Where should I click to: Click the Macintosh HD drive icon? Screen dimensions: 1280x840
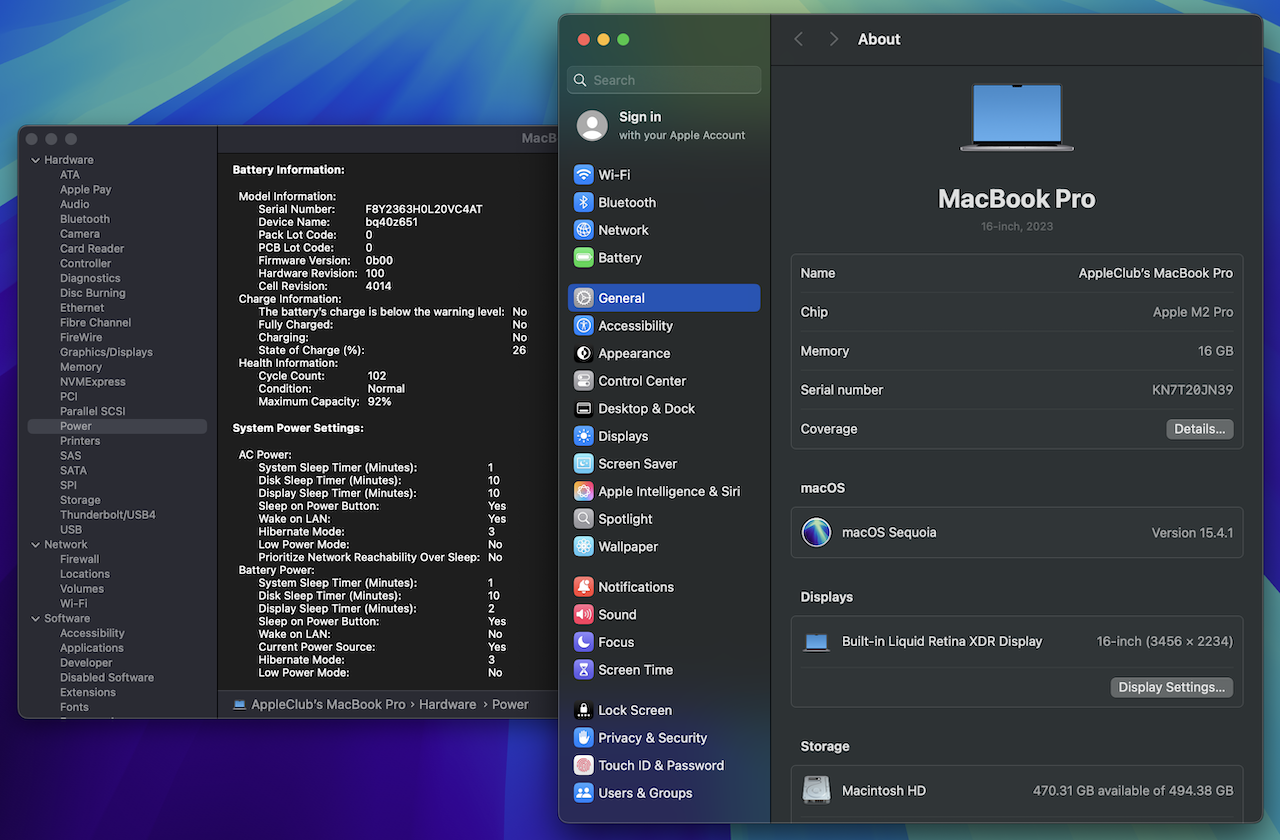[x=817, y=790]
